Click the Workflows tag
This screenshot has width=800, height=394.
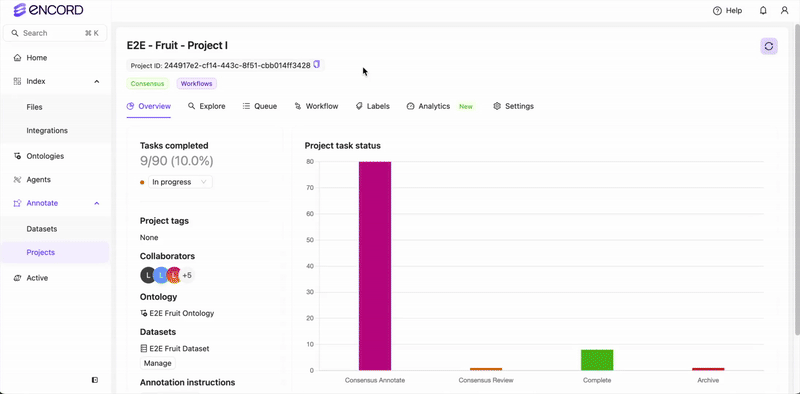tap(197, 83)
